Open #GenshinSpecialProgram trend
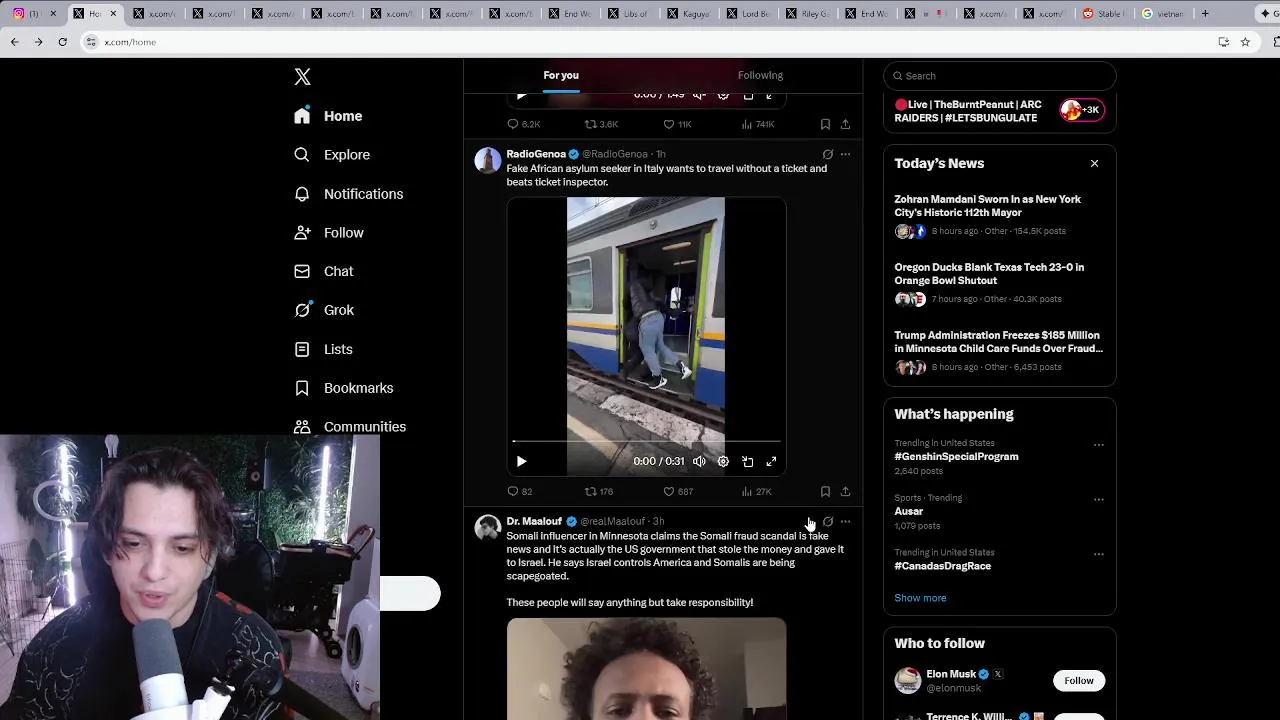This screenshot has width=1280, height=720. click(x=956, y=457)
